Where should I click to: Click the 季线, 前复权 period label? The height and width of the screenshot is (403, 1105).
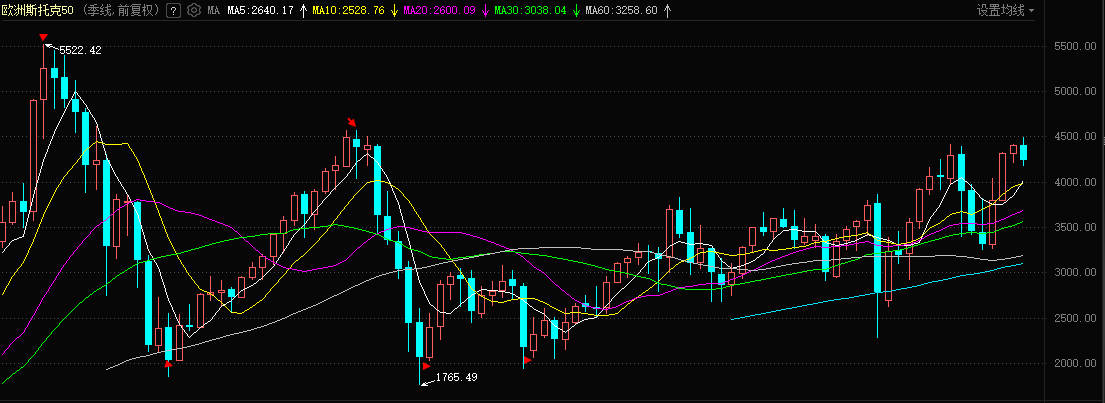120,10
